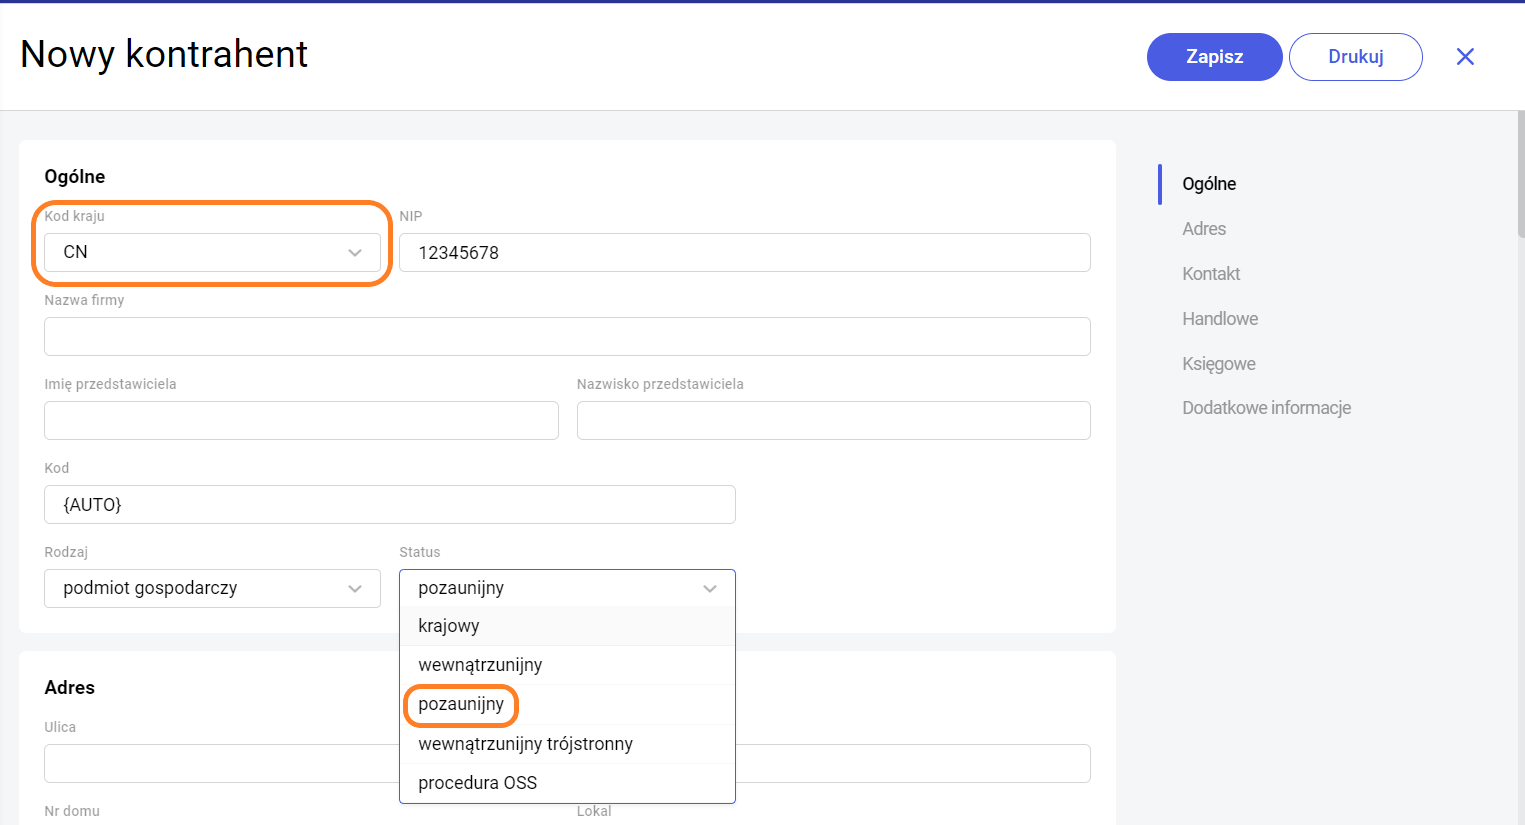The height and width of the screenshot is (825, 1525).
Task: Open the Kod kraju dropdown
Action: pyautogui.click(x=212, y=252)
